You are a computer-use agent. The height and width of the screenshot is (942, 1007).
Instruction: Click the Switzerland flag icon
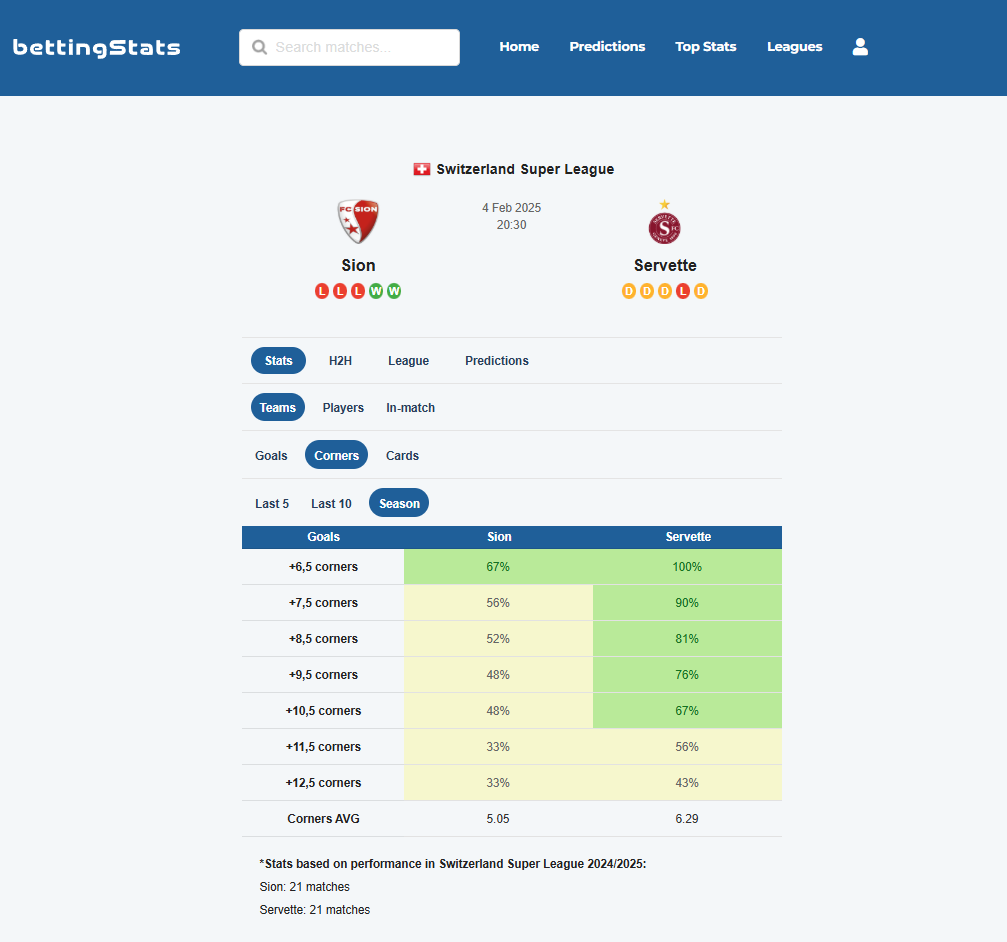pyautogui.click(x=421, y=170)
